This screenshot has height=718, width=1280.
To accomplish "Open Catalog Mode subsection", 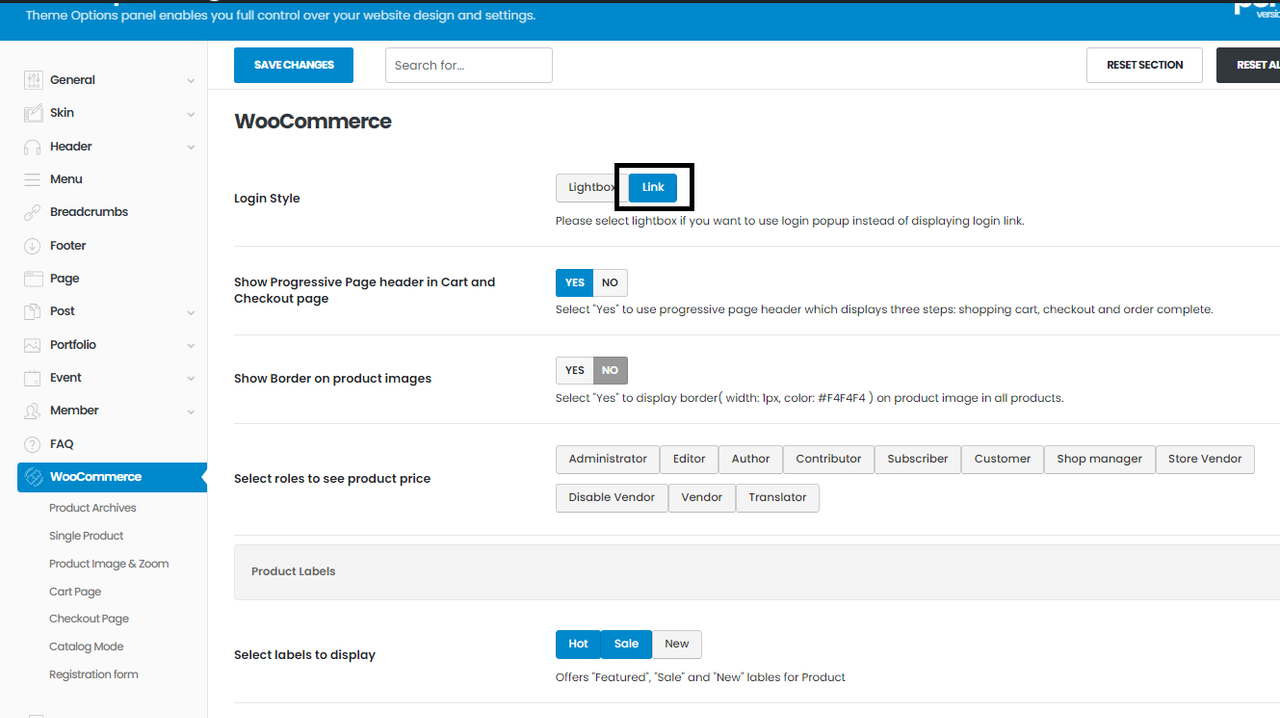I will click(x=86, y=647).
